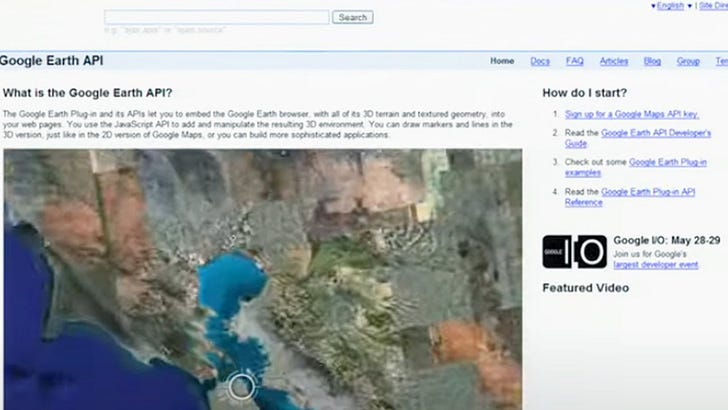Open the Group tab
The image size is (728, 410).
click(x=688, y=61)
